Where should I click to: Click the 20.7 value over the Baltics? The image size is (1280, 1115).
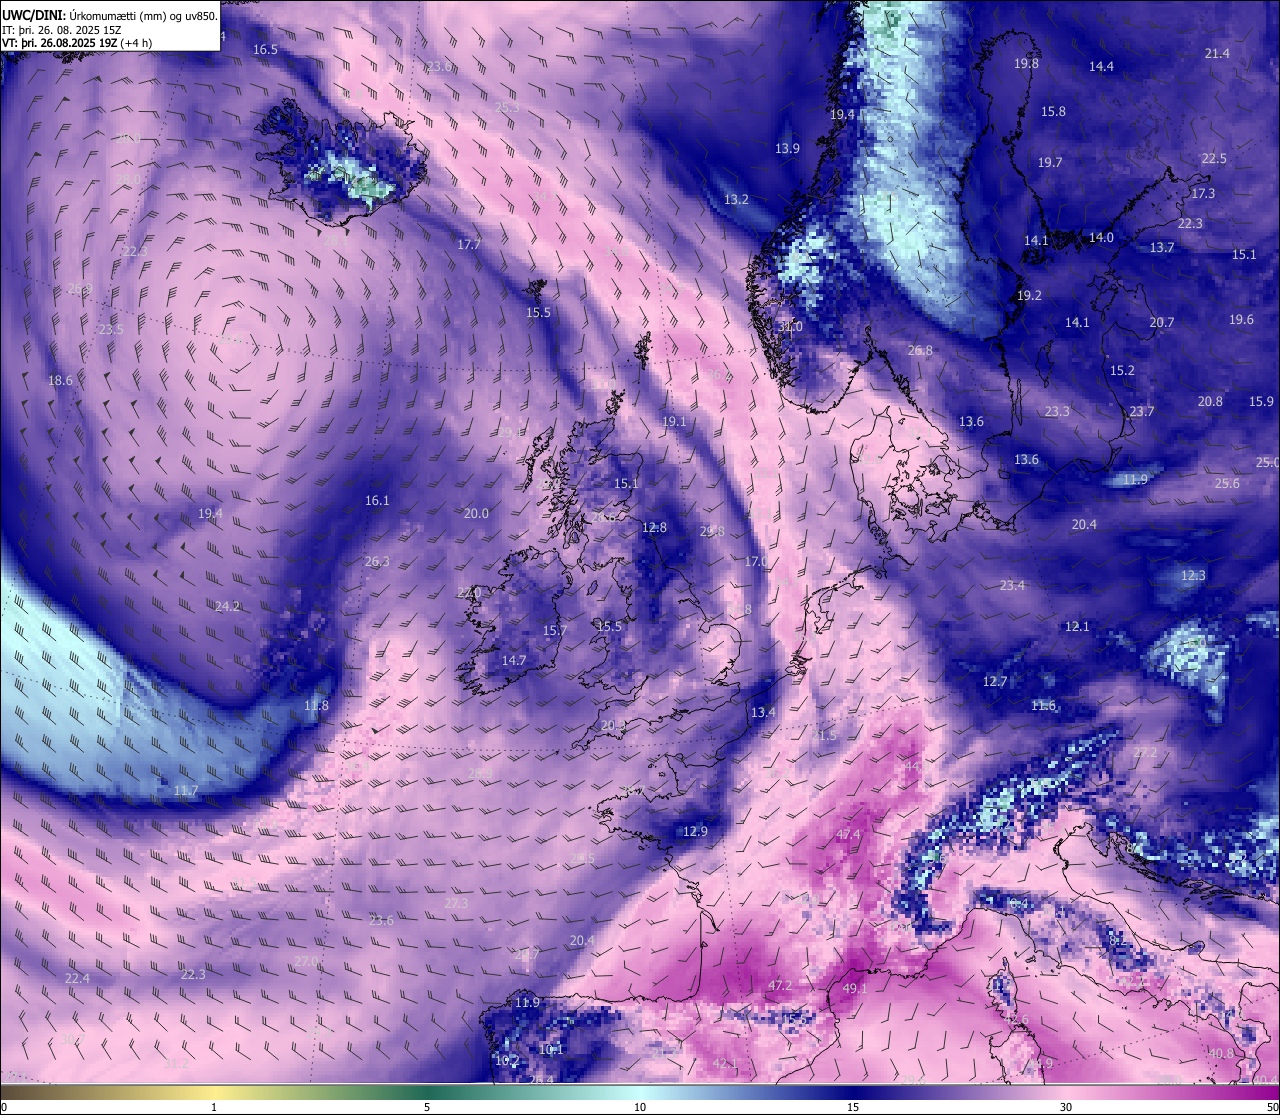click(1161, 323)
